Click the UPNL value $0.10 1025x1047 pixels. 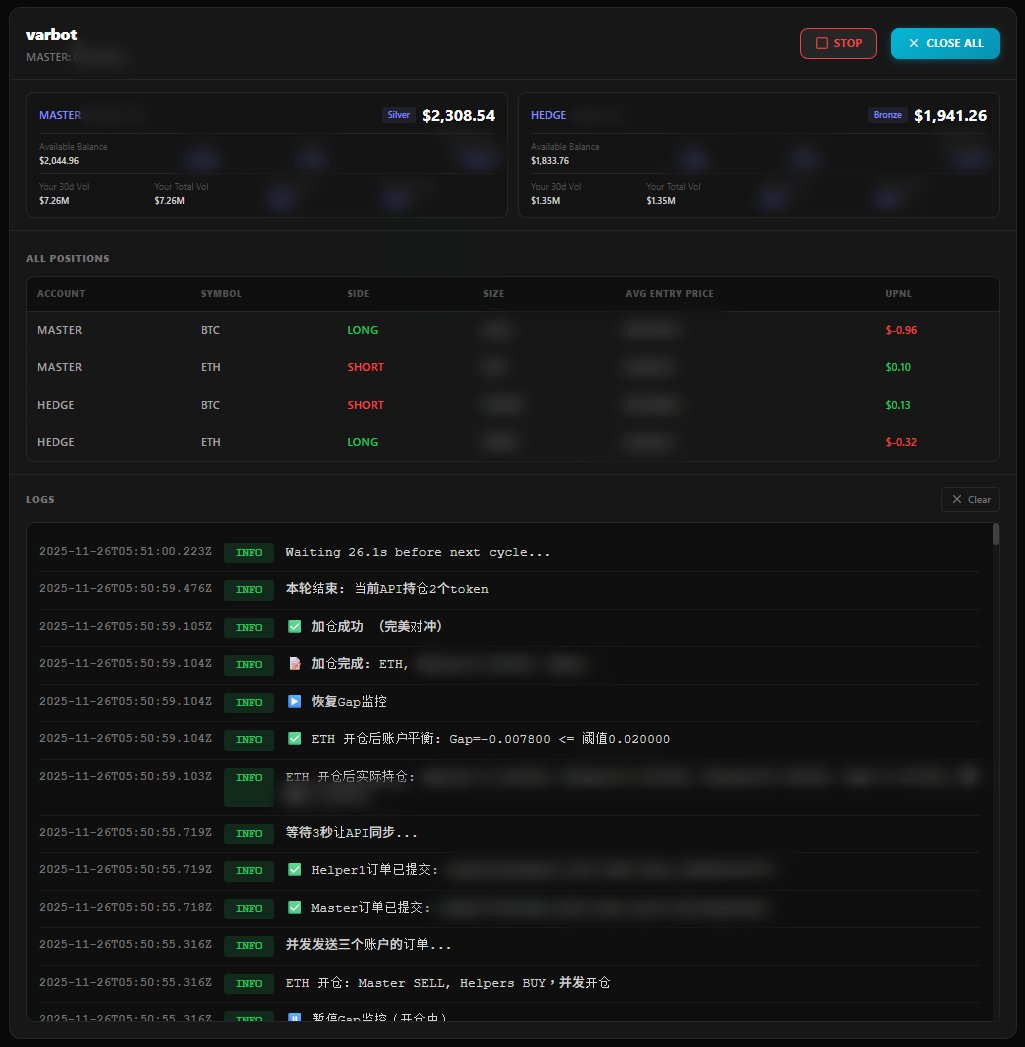tap(898, 367)
